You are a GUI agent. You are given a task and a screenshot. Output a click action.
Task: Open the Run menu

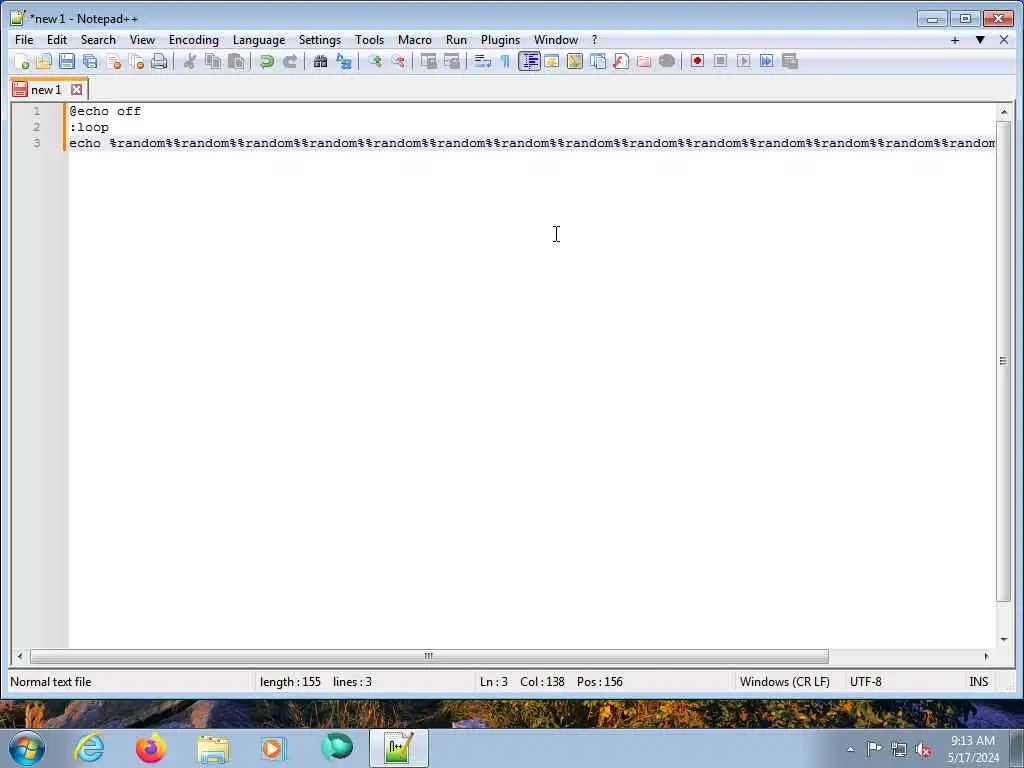pos(456,40)
